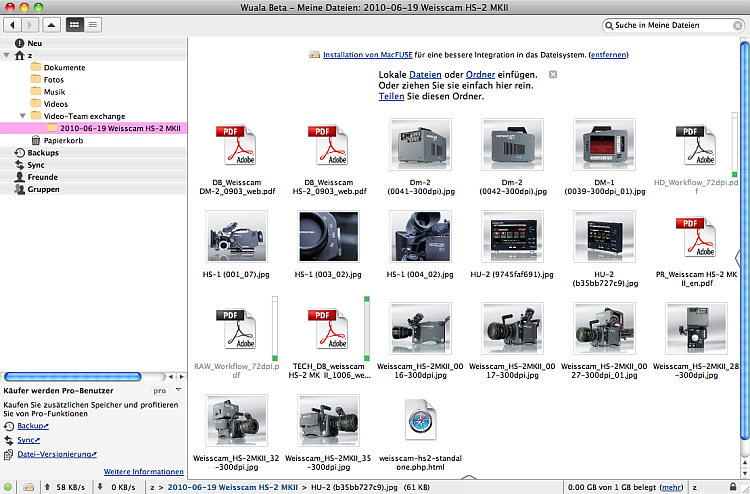Image resolution: width=750 pixels, height=494 pixels.
Task: Select HS-1 (001_07).jpg thumbnail
Action: click(236, 236)
